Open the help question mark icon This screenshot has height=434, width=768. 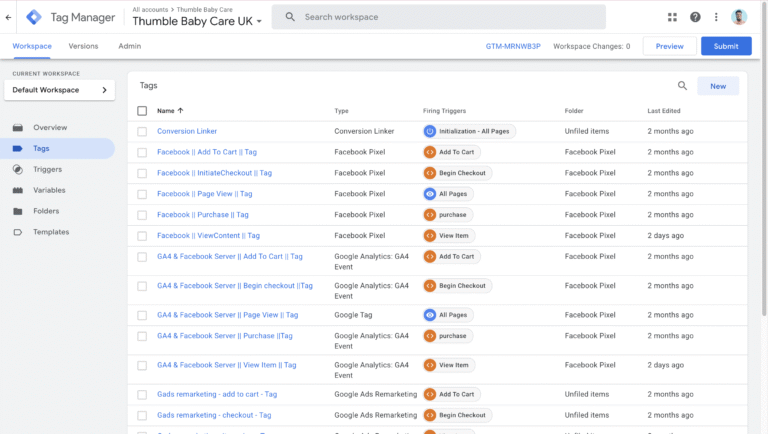[695, 17]
